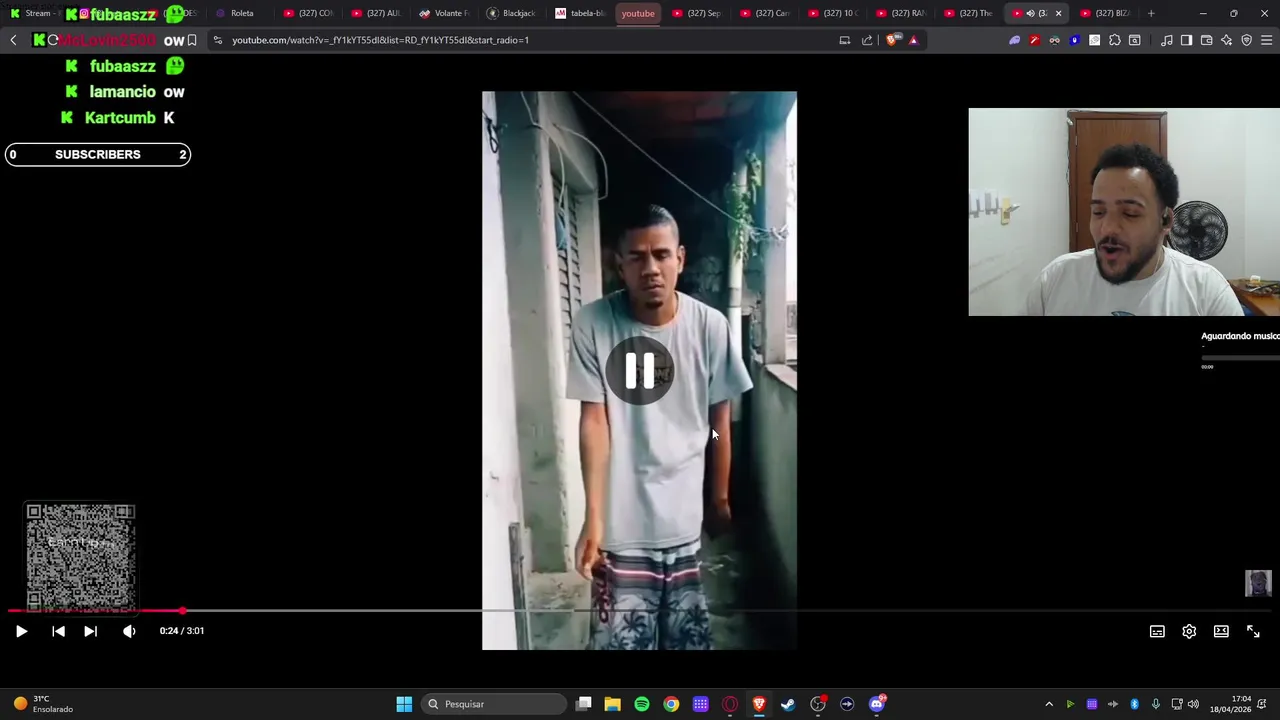Expand hidden system tray icons
Viewport: 1280px width, 720px height.
point(1049,704)
